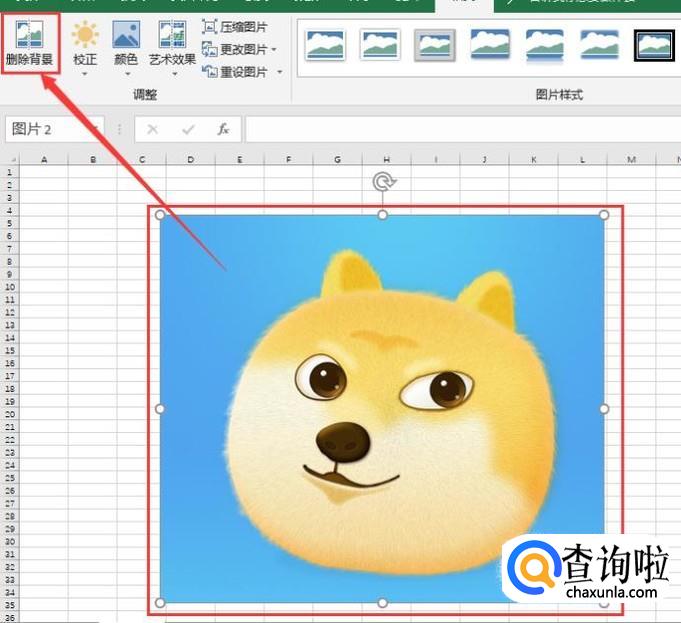Viewport: 681px width, 623px height.
Task: Click the Select All corner triangle
Action: pyautogui.click(x=13, y=159)
